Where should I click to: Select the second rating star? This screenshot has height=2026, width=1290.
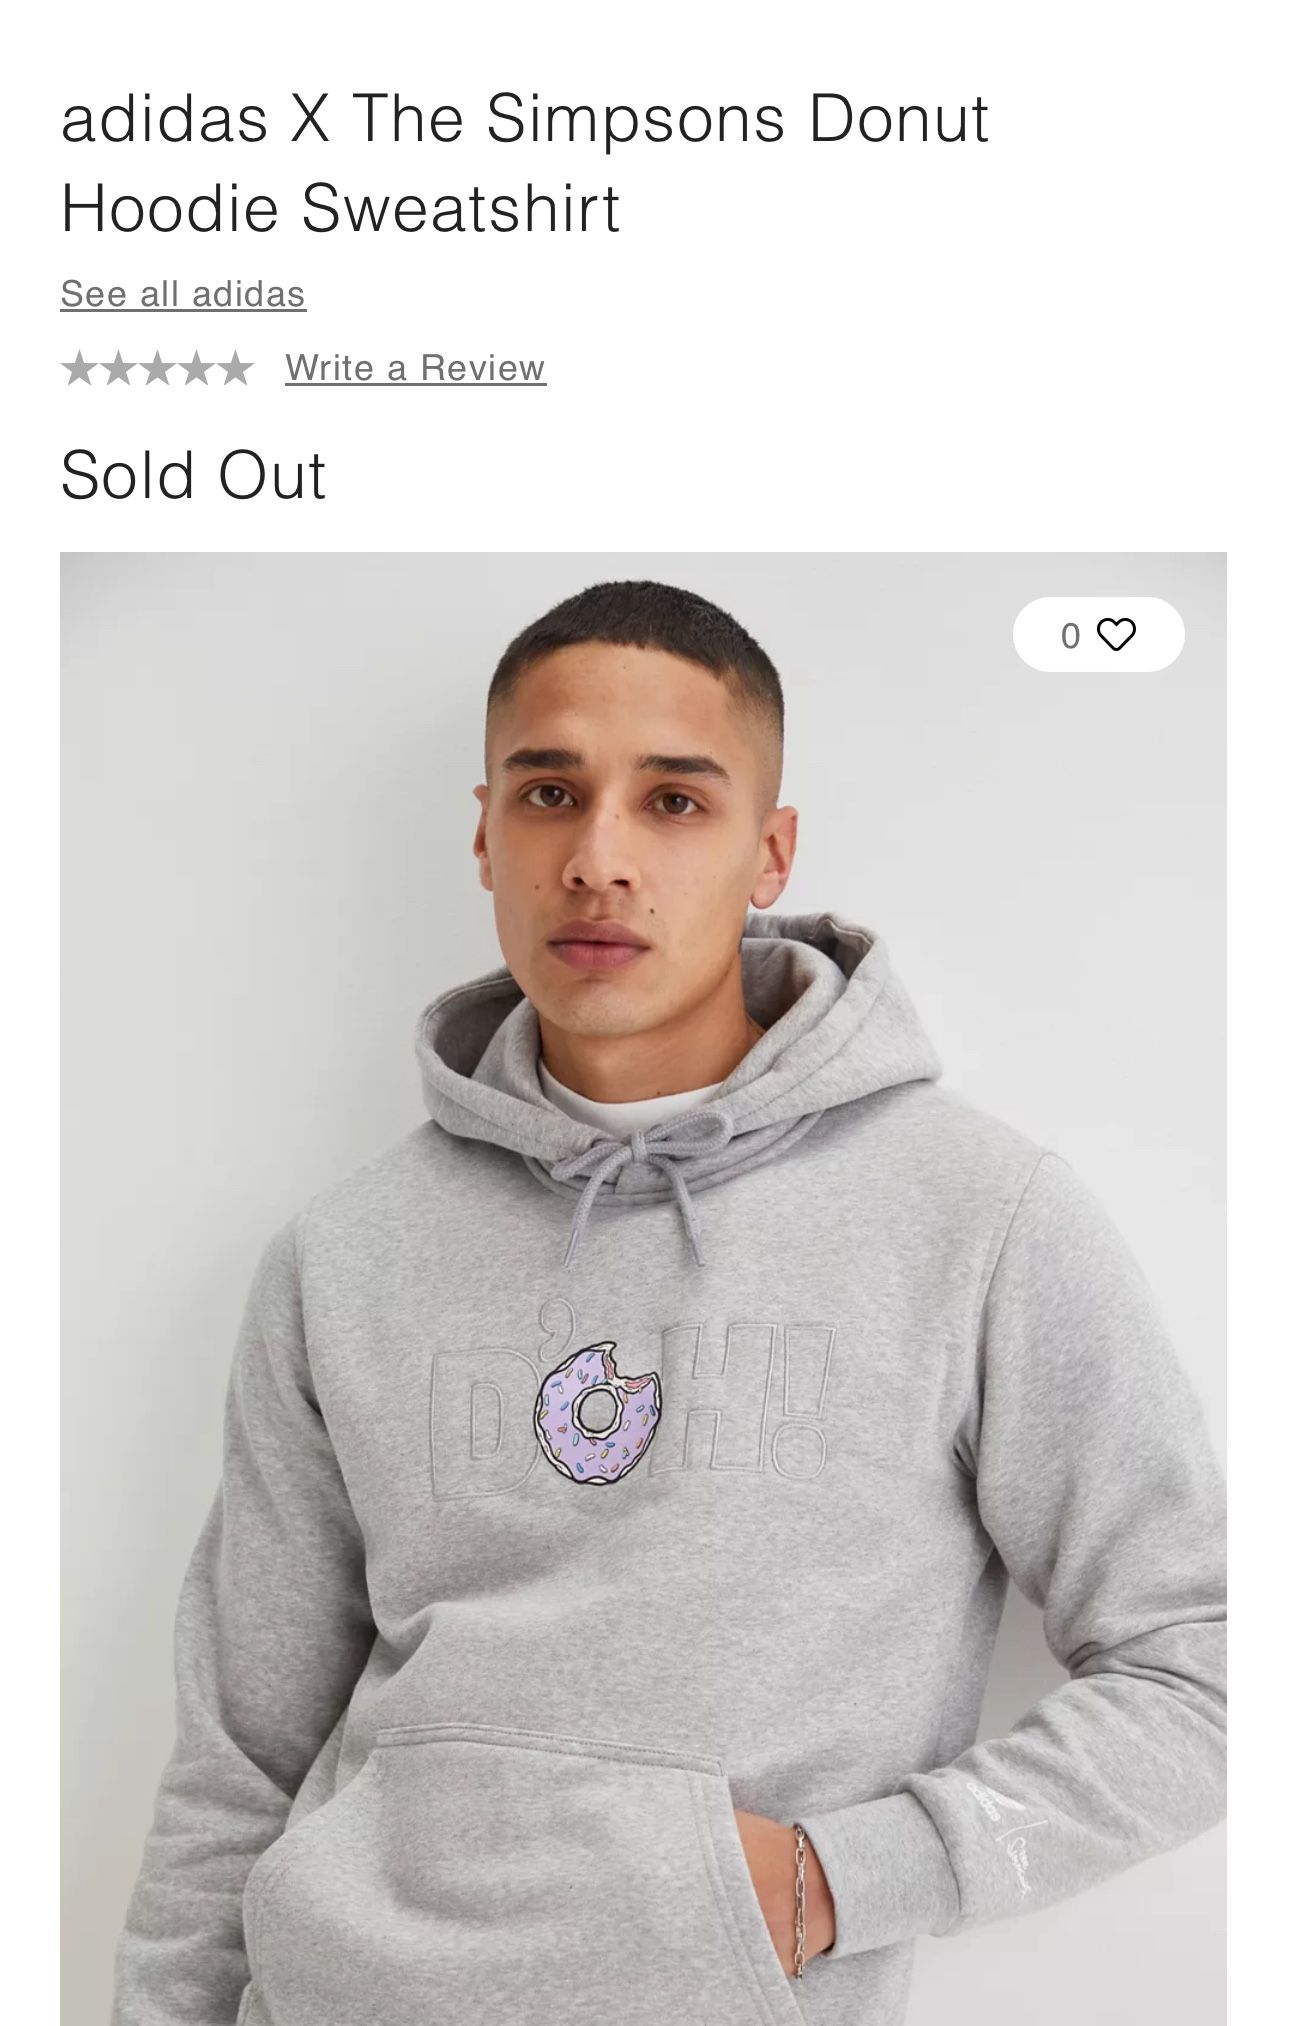point(118,369)
